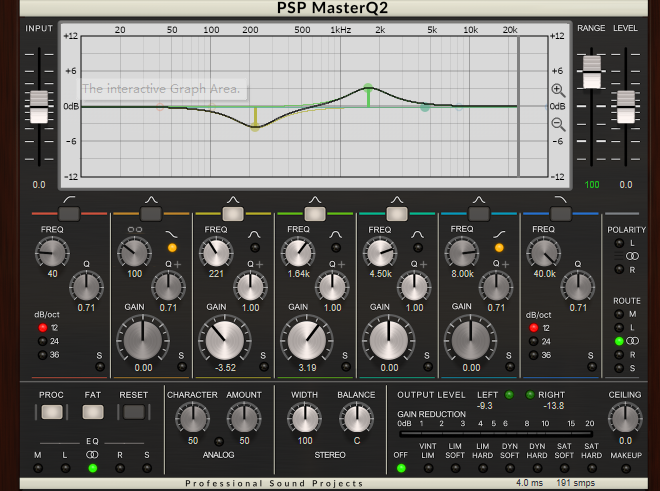This screenshot has height=491, width=660.
Task: Select EQ view L LED
Action: pos(65,468)
